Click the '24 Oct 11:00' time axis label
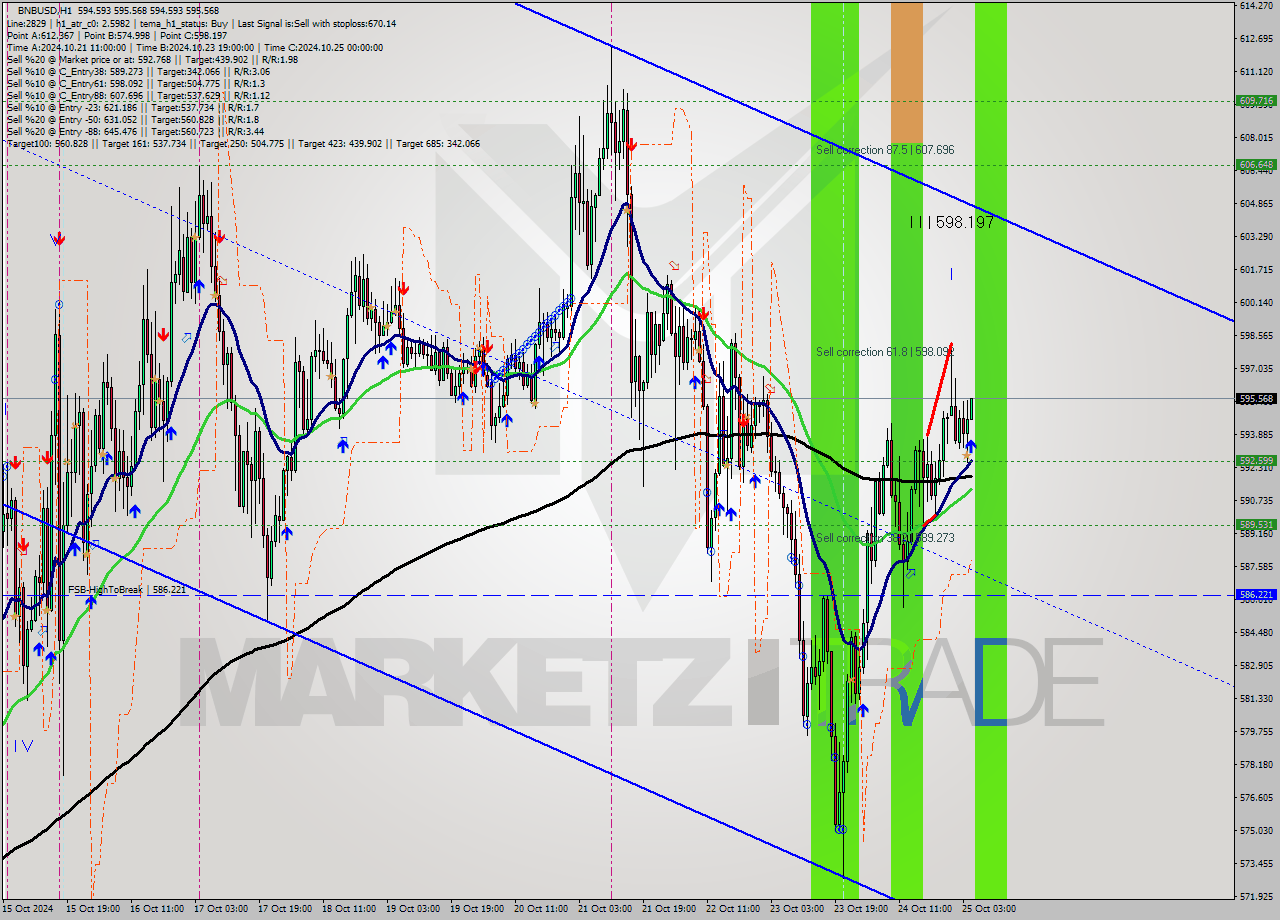 click(924, 909)
